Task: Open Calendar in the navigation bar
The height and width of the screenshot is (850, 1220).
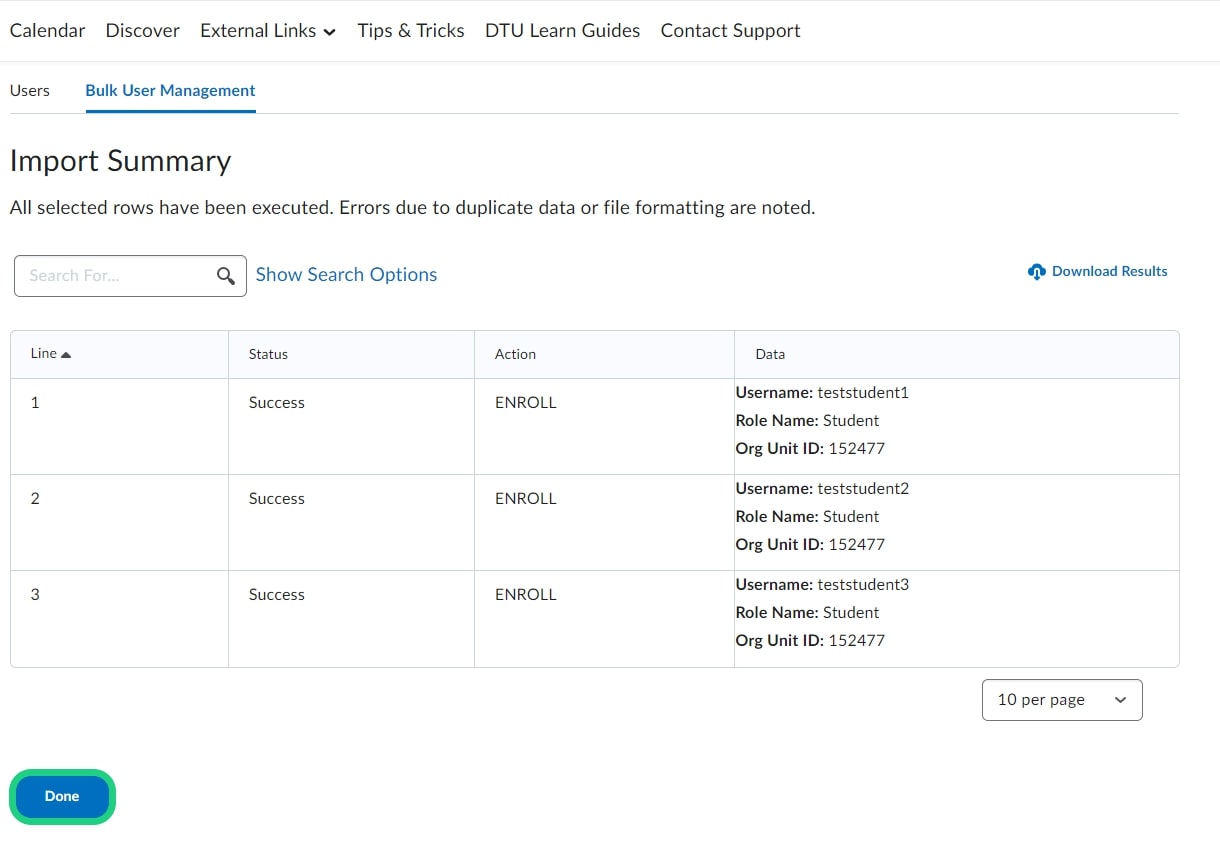Action: (47, 31)
